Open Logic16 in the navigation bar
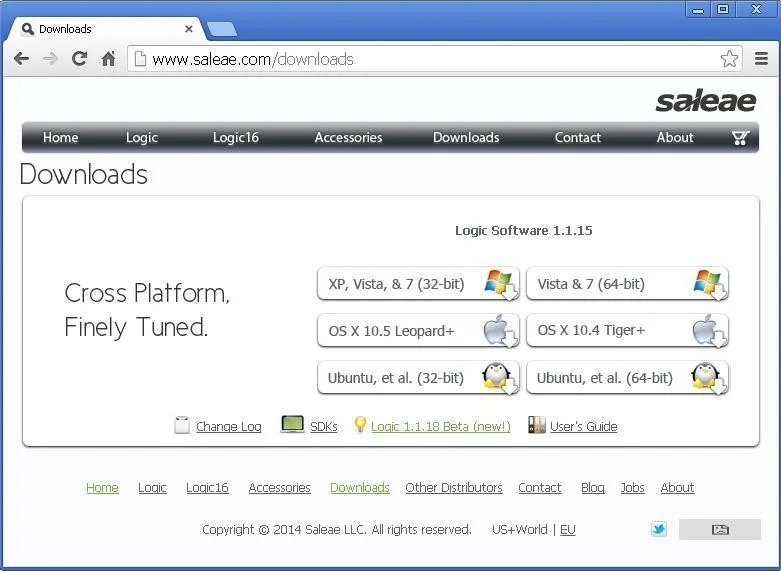Viewport: 781px width, 571px height. click(236, 138)
